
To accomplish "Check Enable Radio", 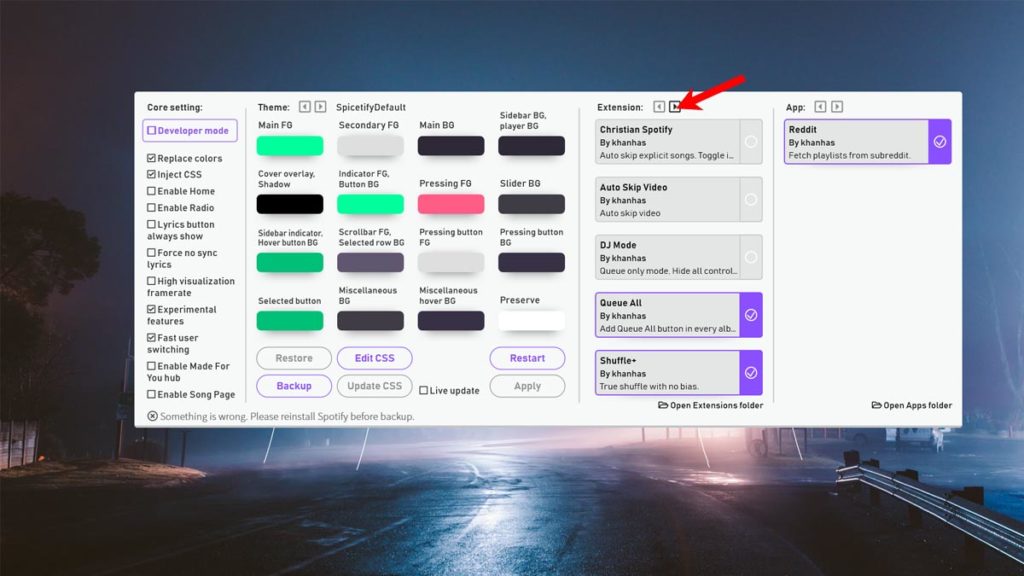I will coord(152,208).
